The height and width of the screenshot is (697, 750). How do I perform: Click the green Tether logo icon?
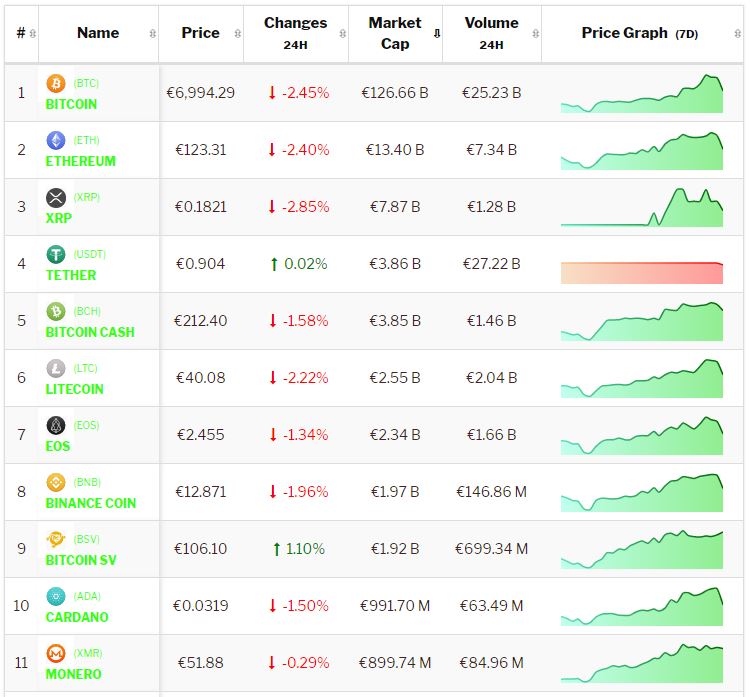(56, 255)
